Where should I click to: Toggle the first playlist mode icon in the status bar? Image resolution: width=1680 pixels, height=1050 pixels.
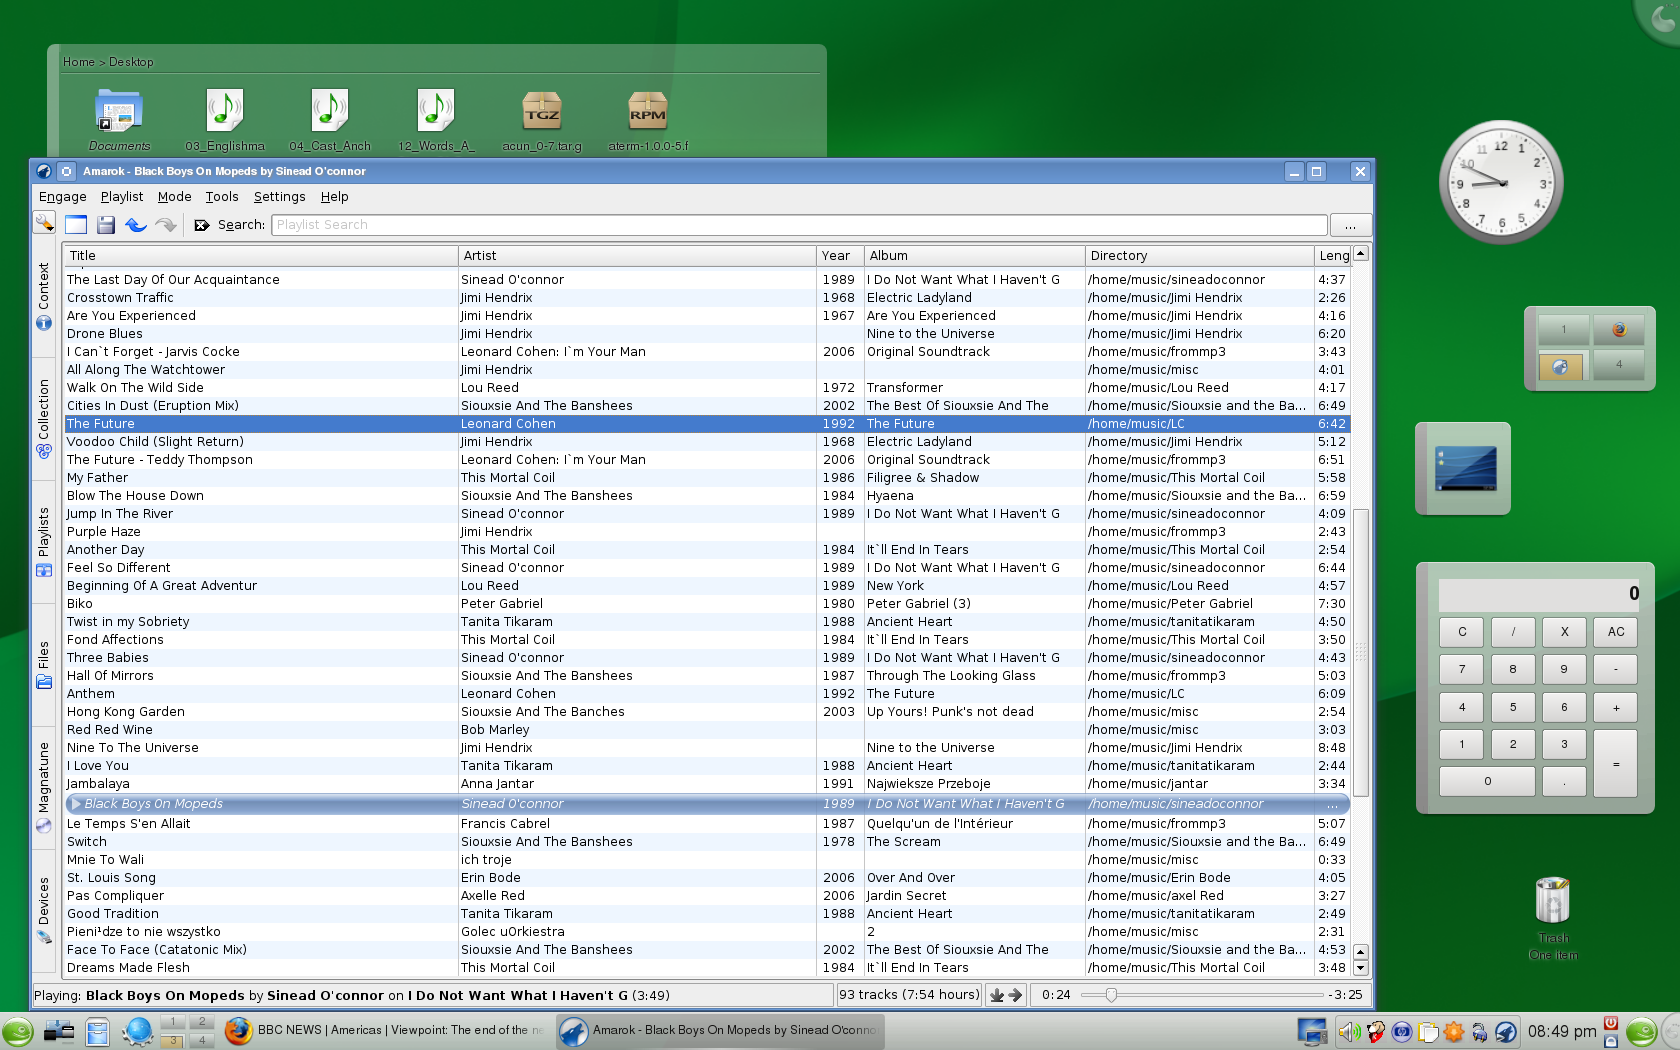click(996, 995)
